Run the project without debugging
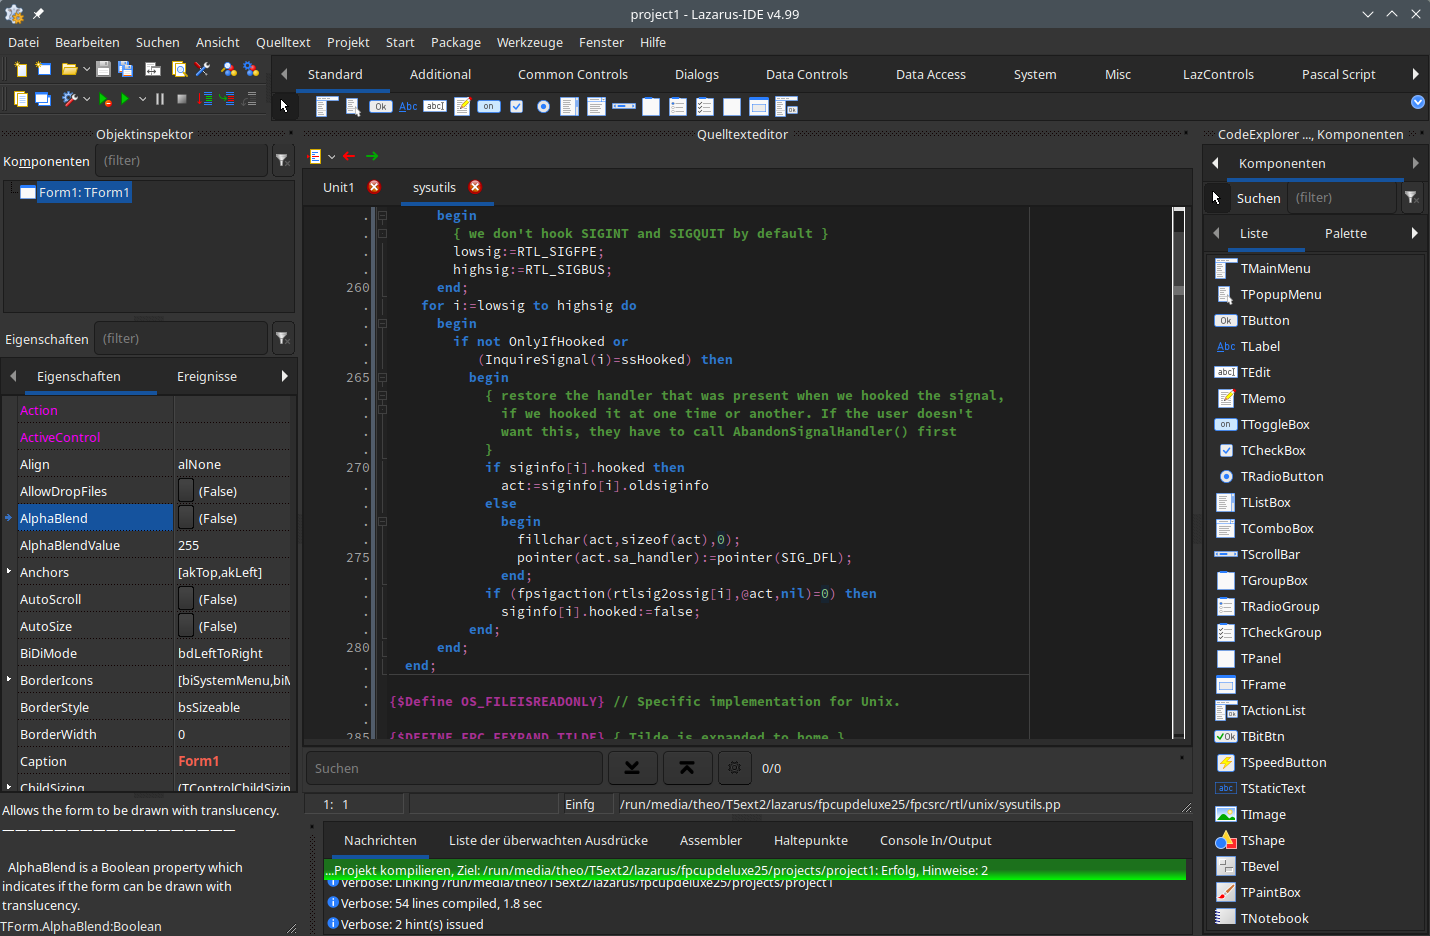 point(104,99)
